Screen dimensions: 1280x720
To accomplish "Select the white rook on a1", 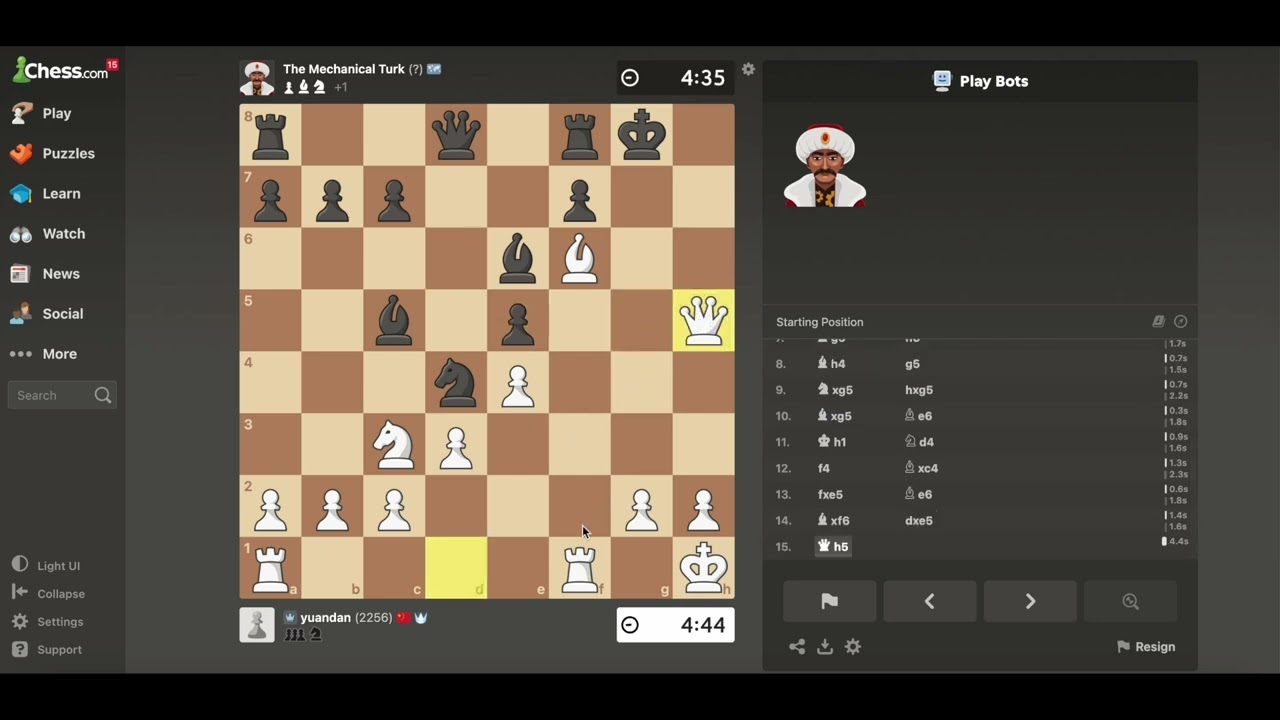I will pos(270,569).
